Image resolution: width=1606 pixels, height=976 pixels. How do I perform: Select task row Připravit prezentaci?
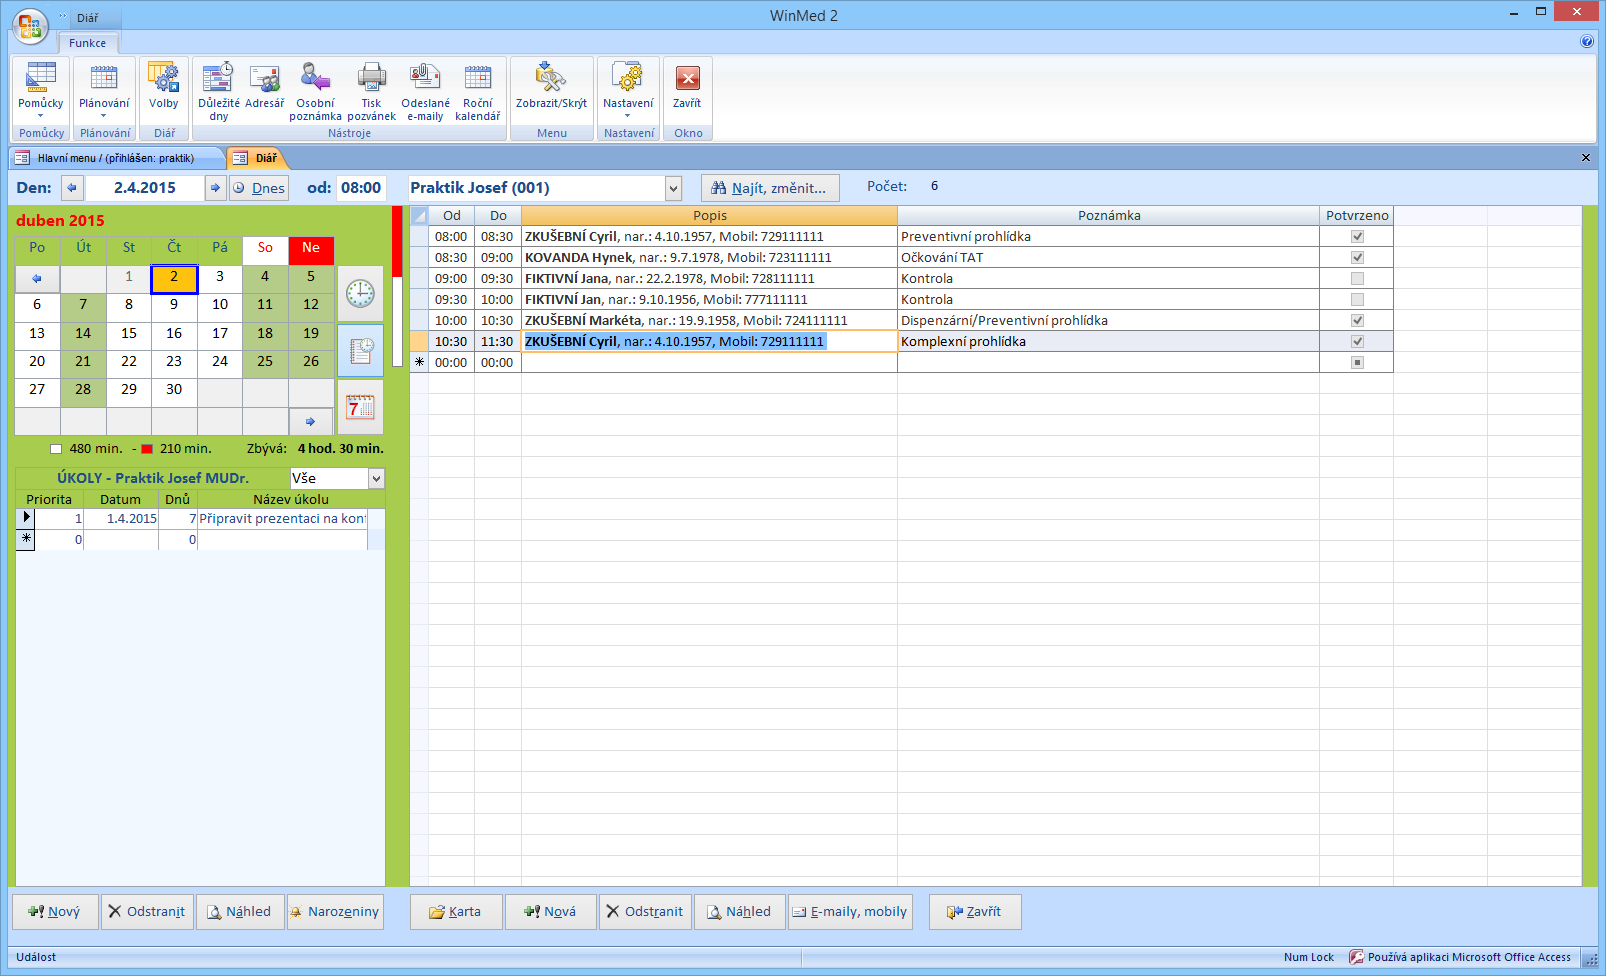tap(200, 519)
